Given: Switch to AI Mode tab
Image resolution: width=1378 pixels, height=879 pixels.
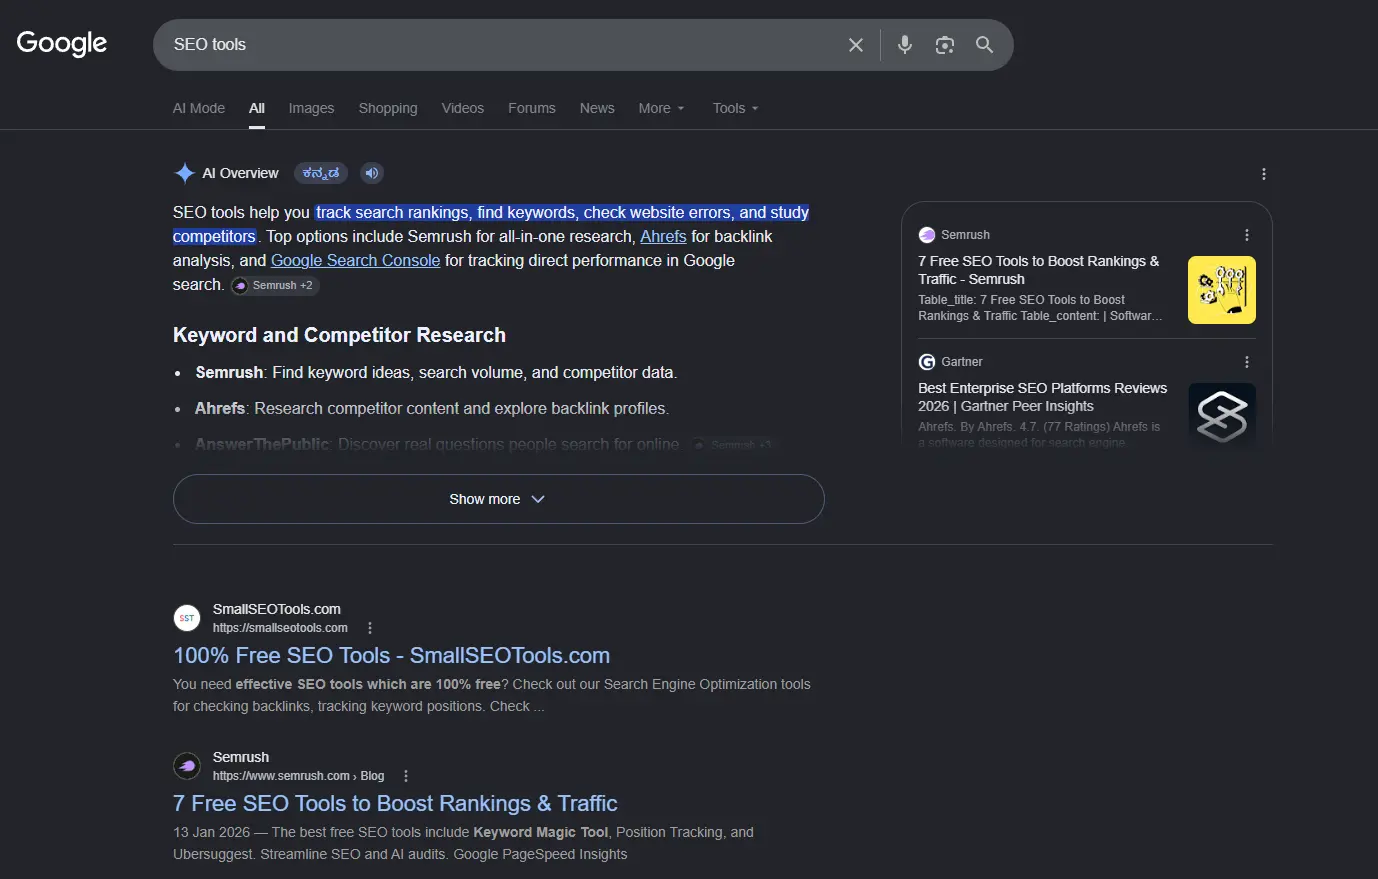Looking at the screenshot, I should click(x=199, y=108).
